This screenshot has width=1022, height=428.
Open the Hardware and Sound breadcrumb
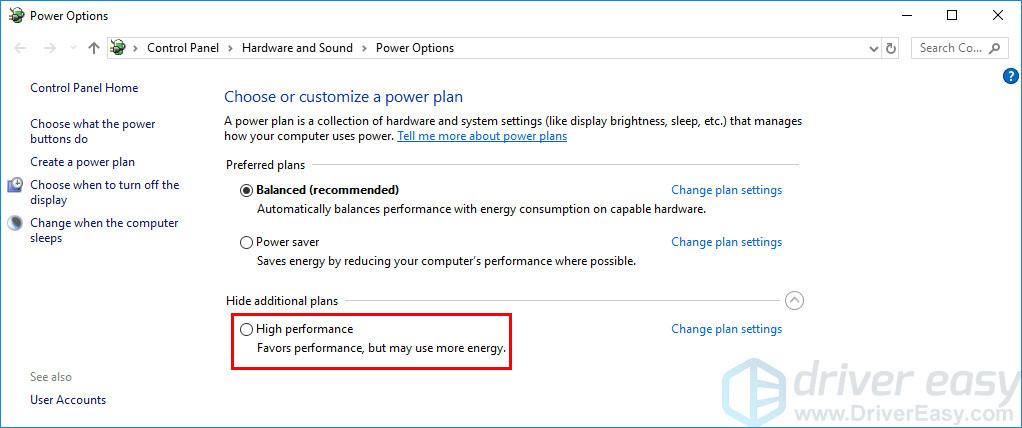tap(297, 48)
